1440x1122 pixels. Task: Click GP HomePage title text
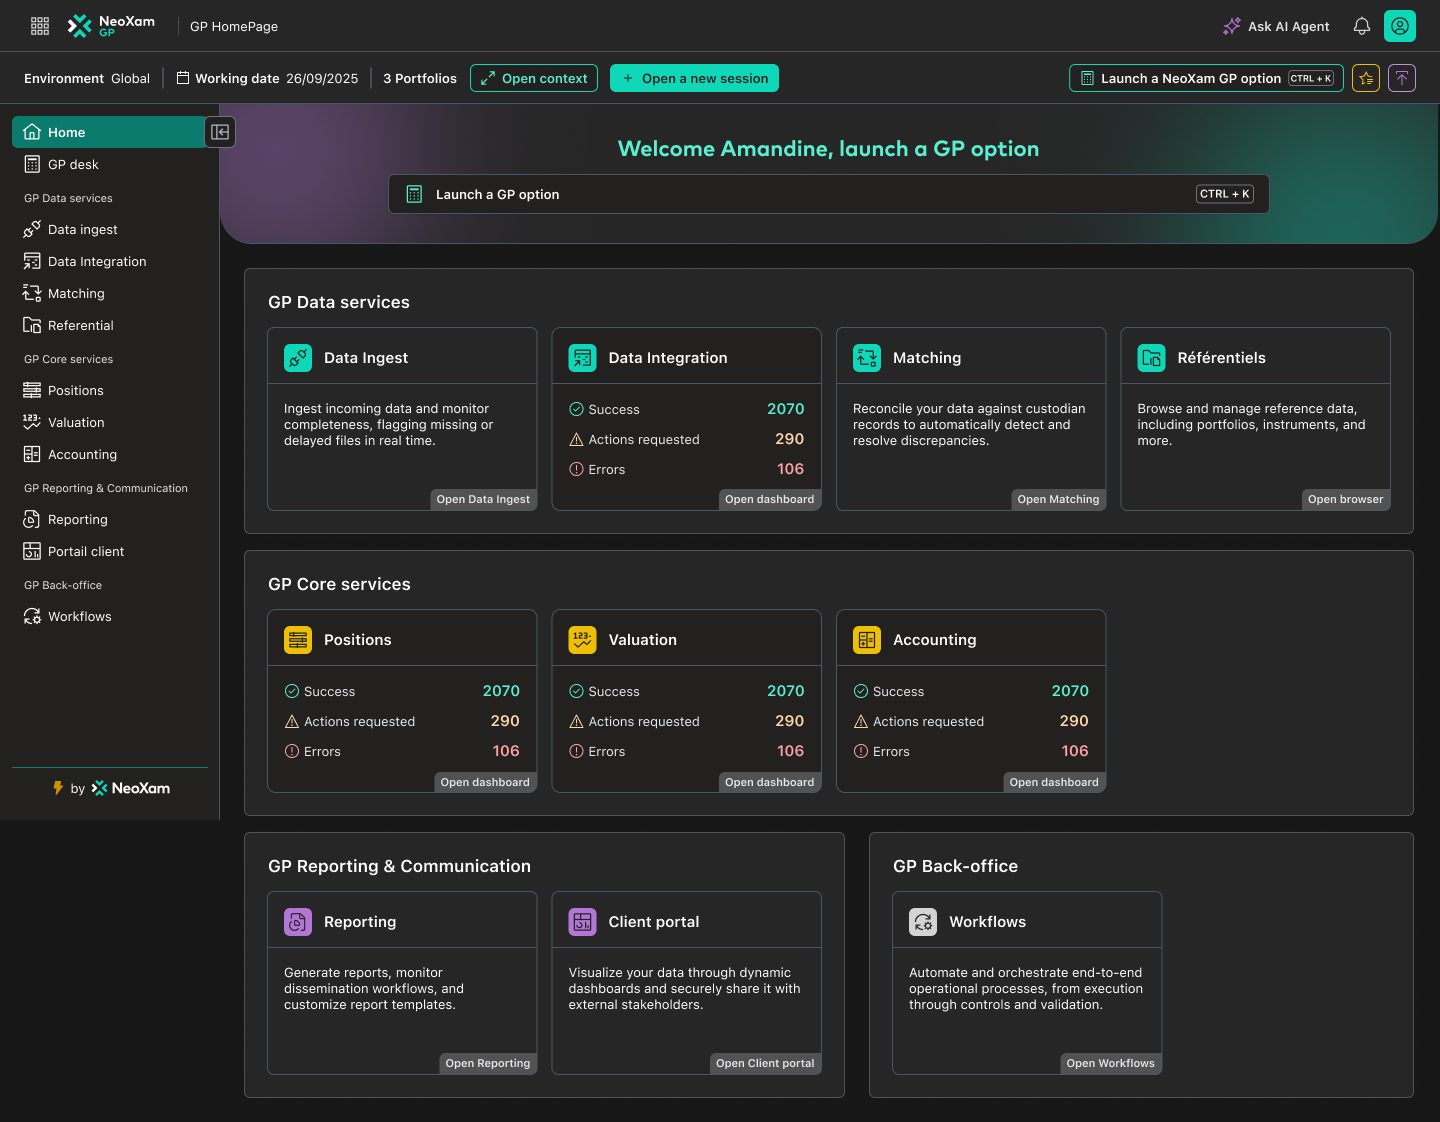pyautogui.click(x=234, y=26)
